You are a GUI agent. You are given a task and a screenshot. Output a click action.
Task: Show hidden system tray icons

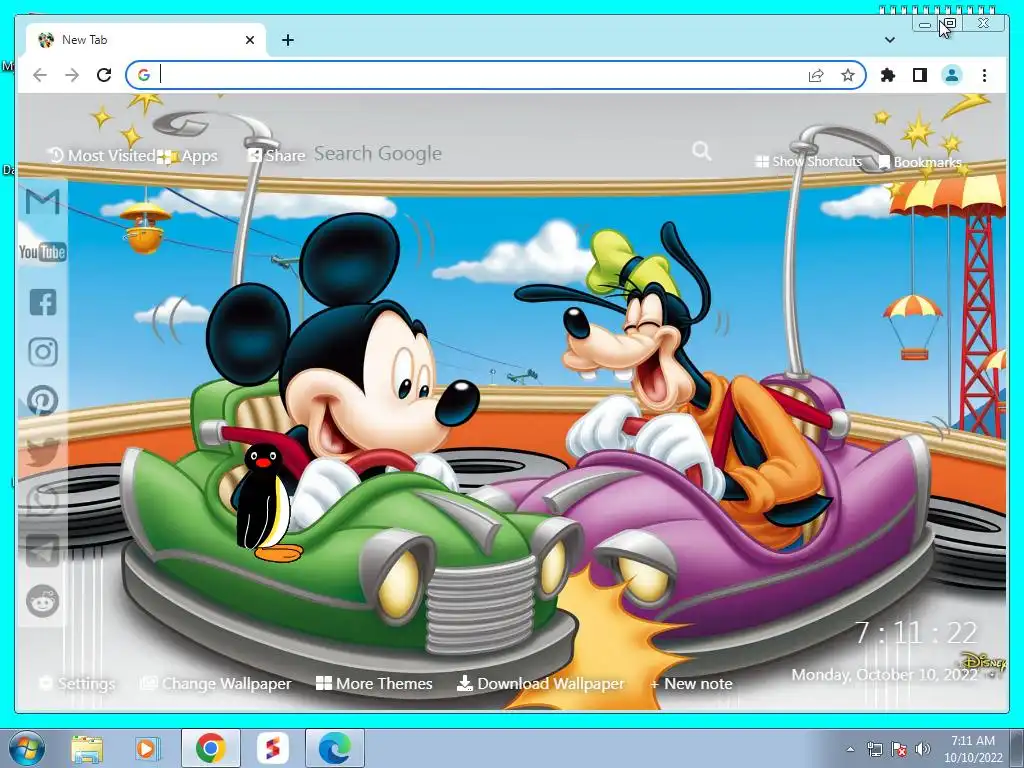(x=850, y=749)
